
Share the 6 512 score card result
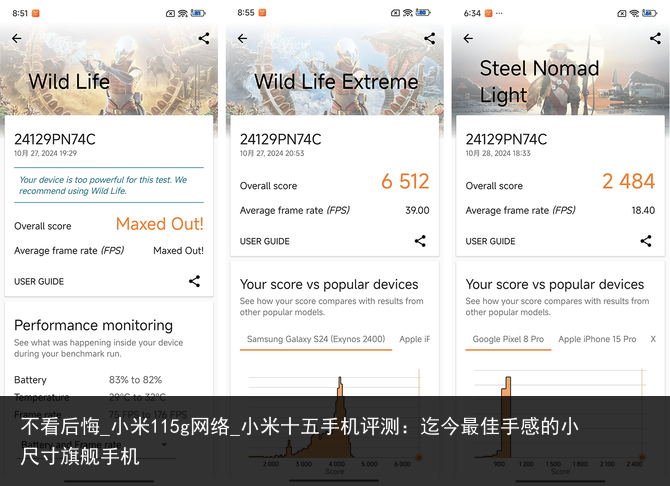pyautogui.click(x=420, y=241)
